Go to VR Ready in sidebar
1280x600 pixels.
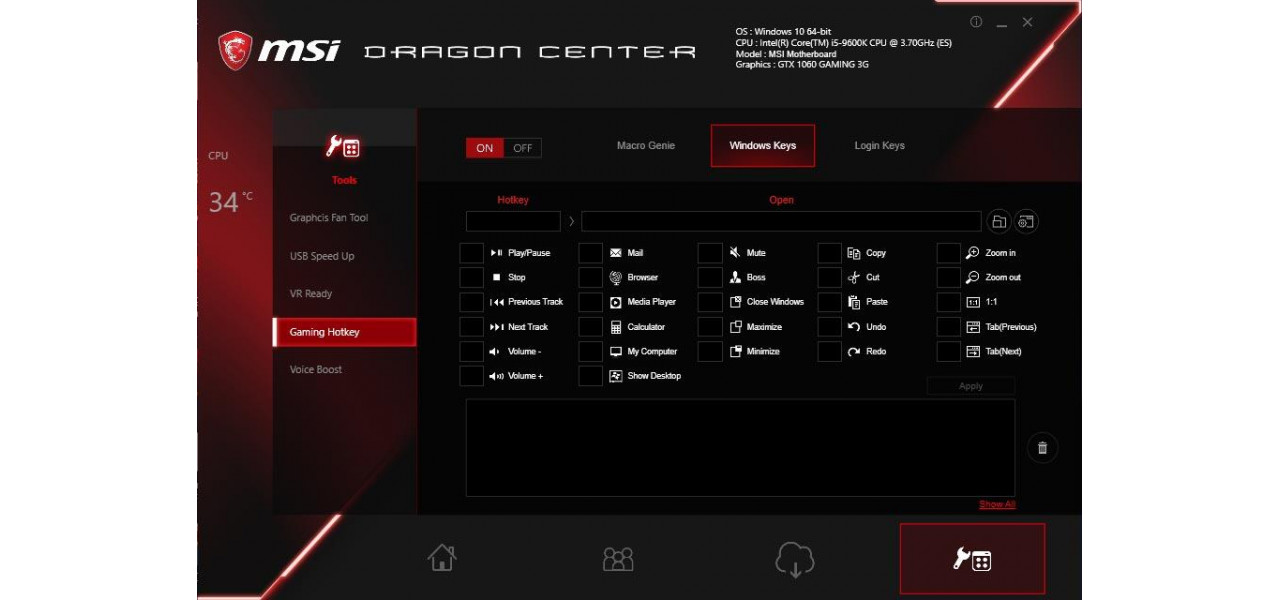[x=311, y=294]
